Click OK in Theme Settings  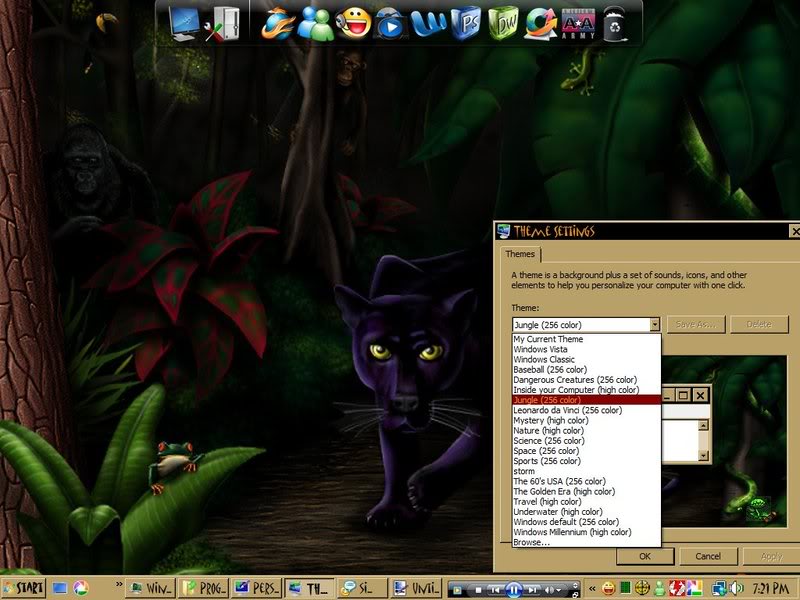tap(645, 556)
